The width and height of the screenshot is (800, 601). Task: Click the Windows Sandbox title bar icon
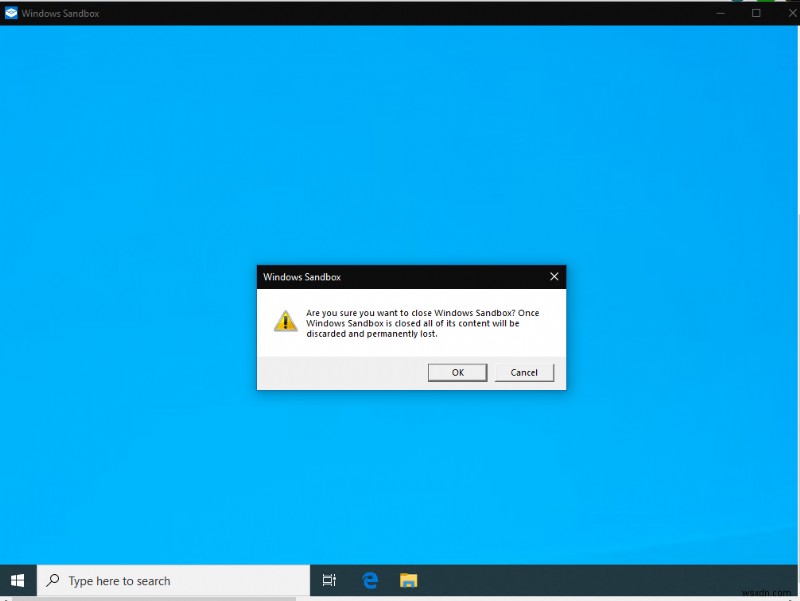11,13
